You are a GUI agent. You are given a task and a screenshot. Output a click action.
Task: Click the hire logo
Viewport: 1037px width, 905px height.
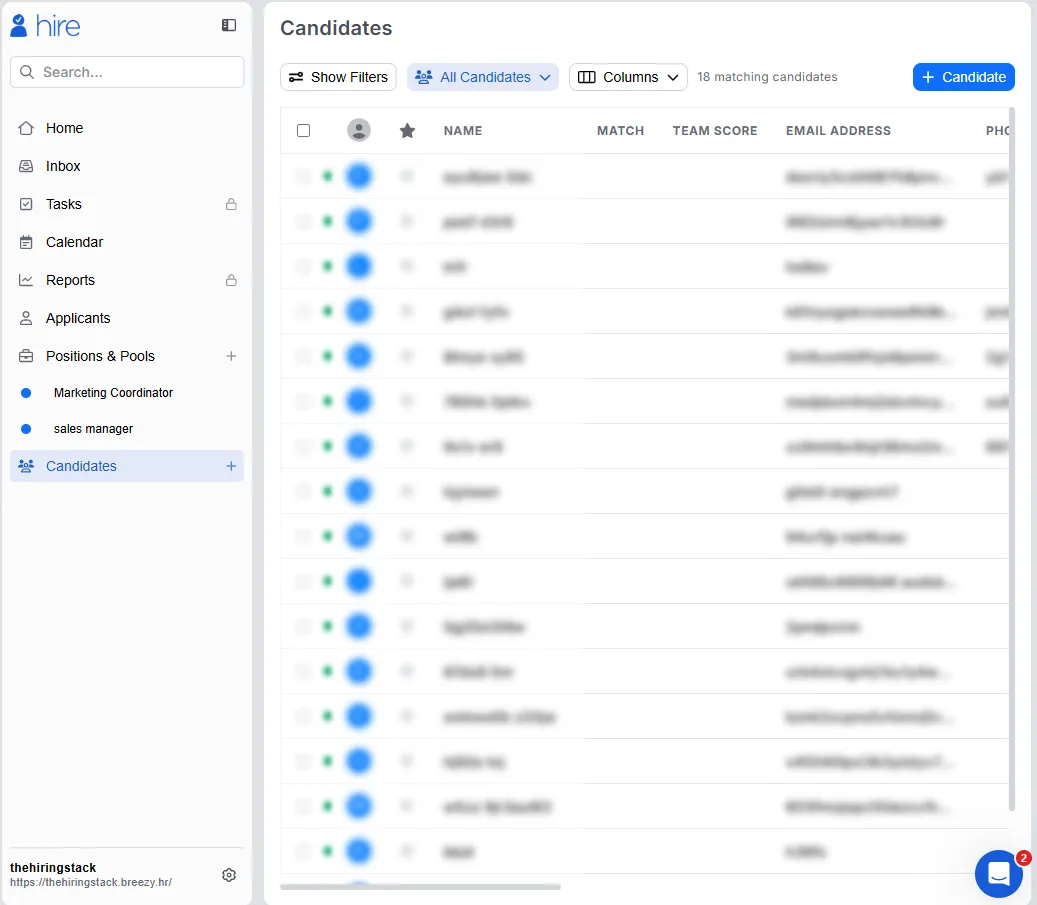pos(45,26)
